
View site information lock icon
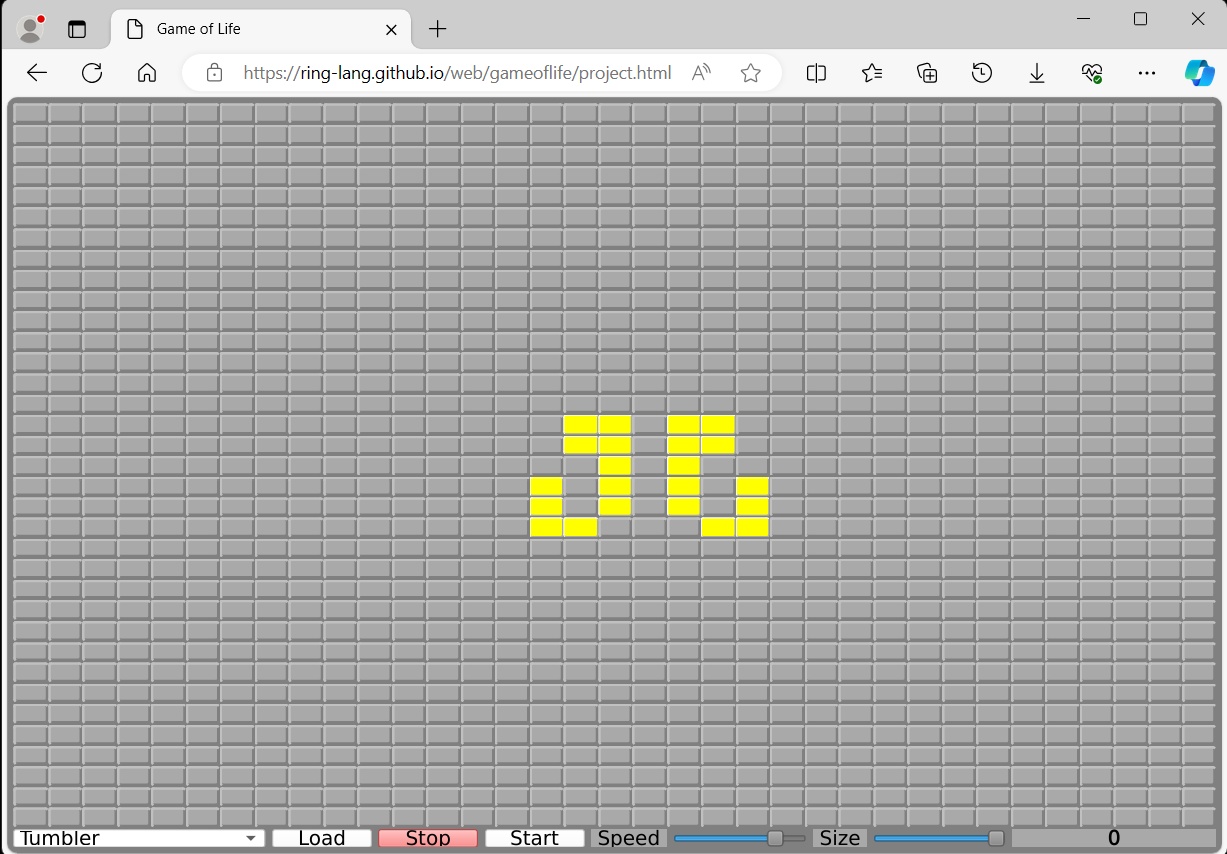(213, 73)
